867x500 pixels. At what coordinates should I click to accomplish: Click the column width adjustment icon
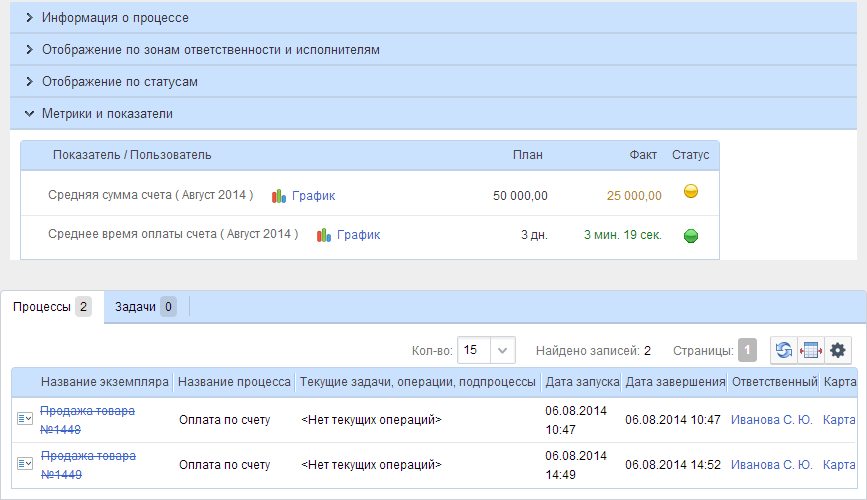[810, 350]
